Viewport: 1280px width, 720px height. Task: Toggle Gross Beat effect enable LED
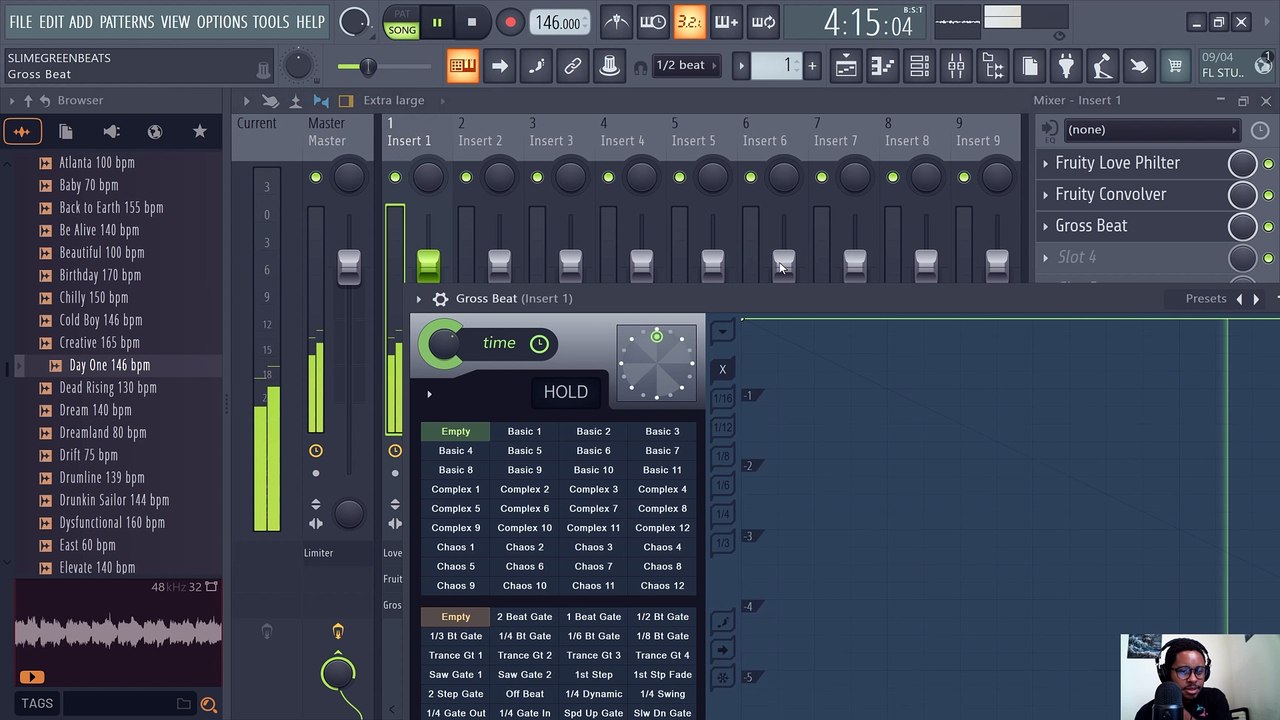1269,226
